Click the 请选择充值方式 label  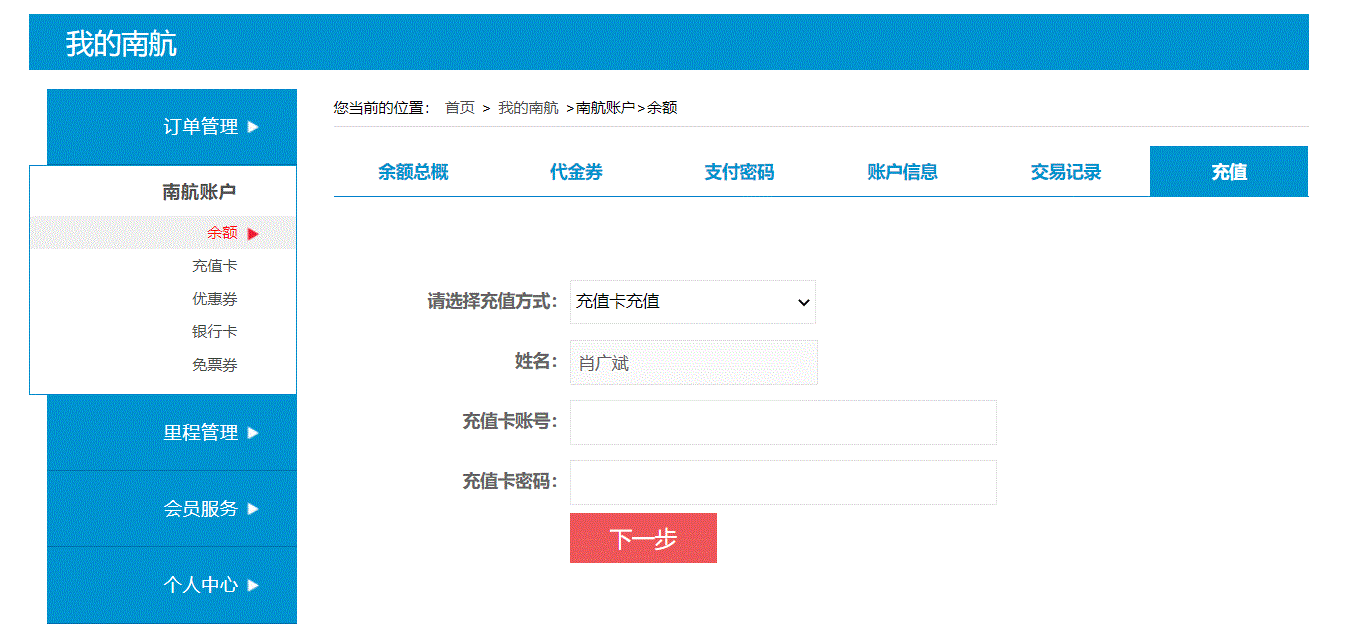(x=493, y=302)
